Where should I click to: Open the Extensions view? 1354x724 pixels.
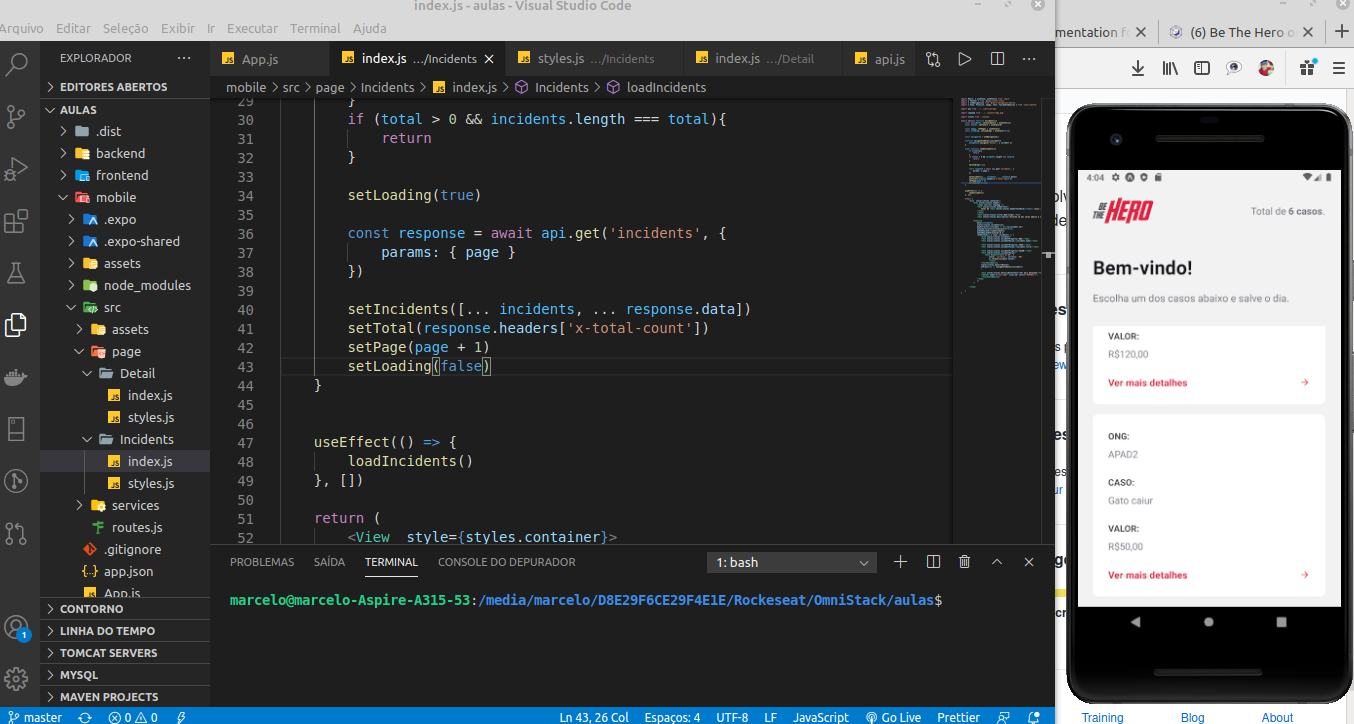tap(16, 221)
